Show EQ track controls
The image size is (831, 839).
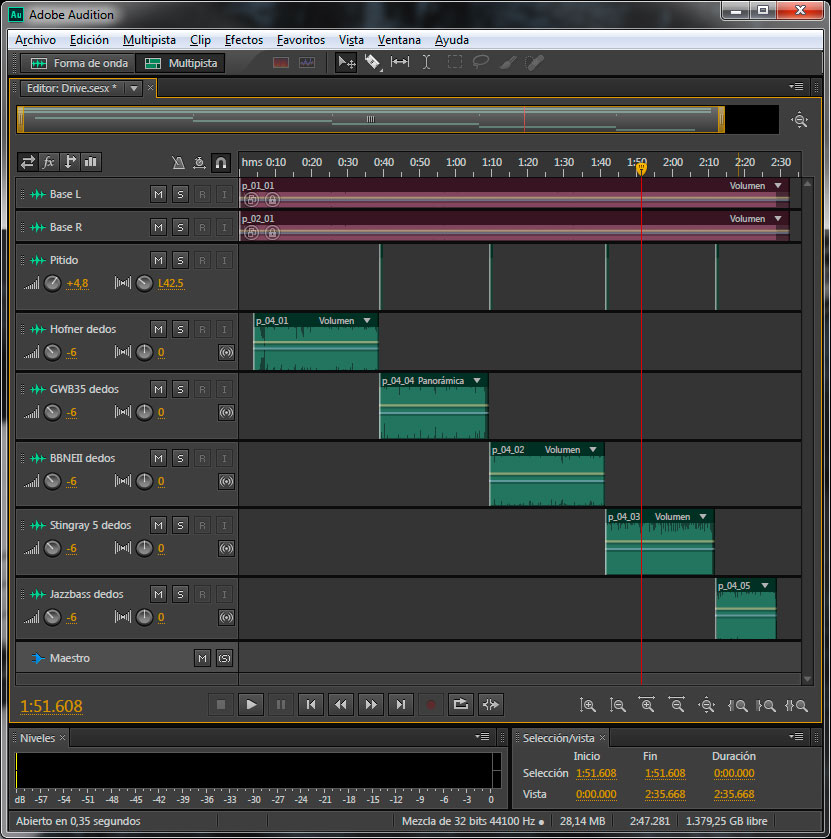click(90, 162)
